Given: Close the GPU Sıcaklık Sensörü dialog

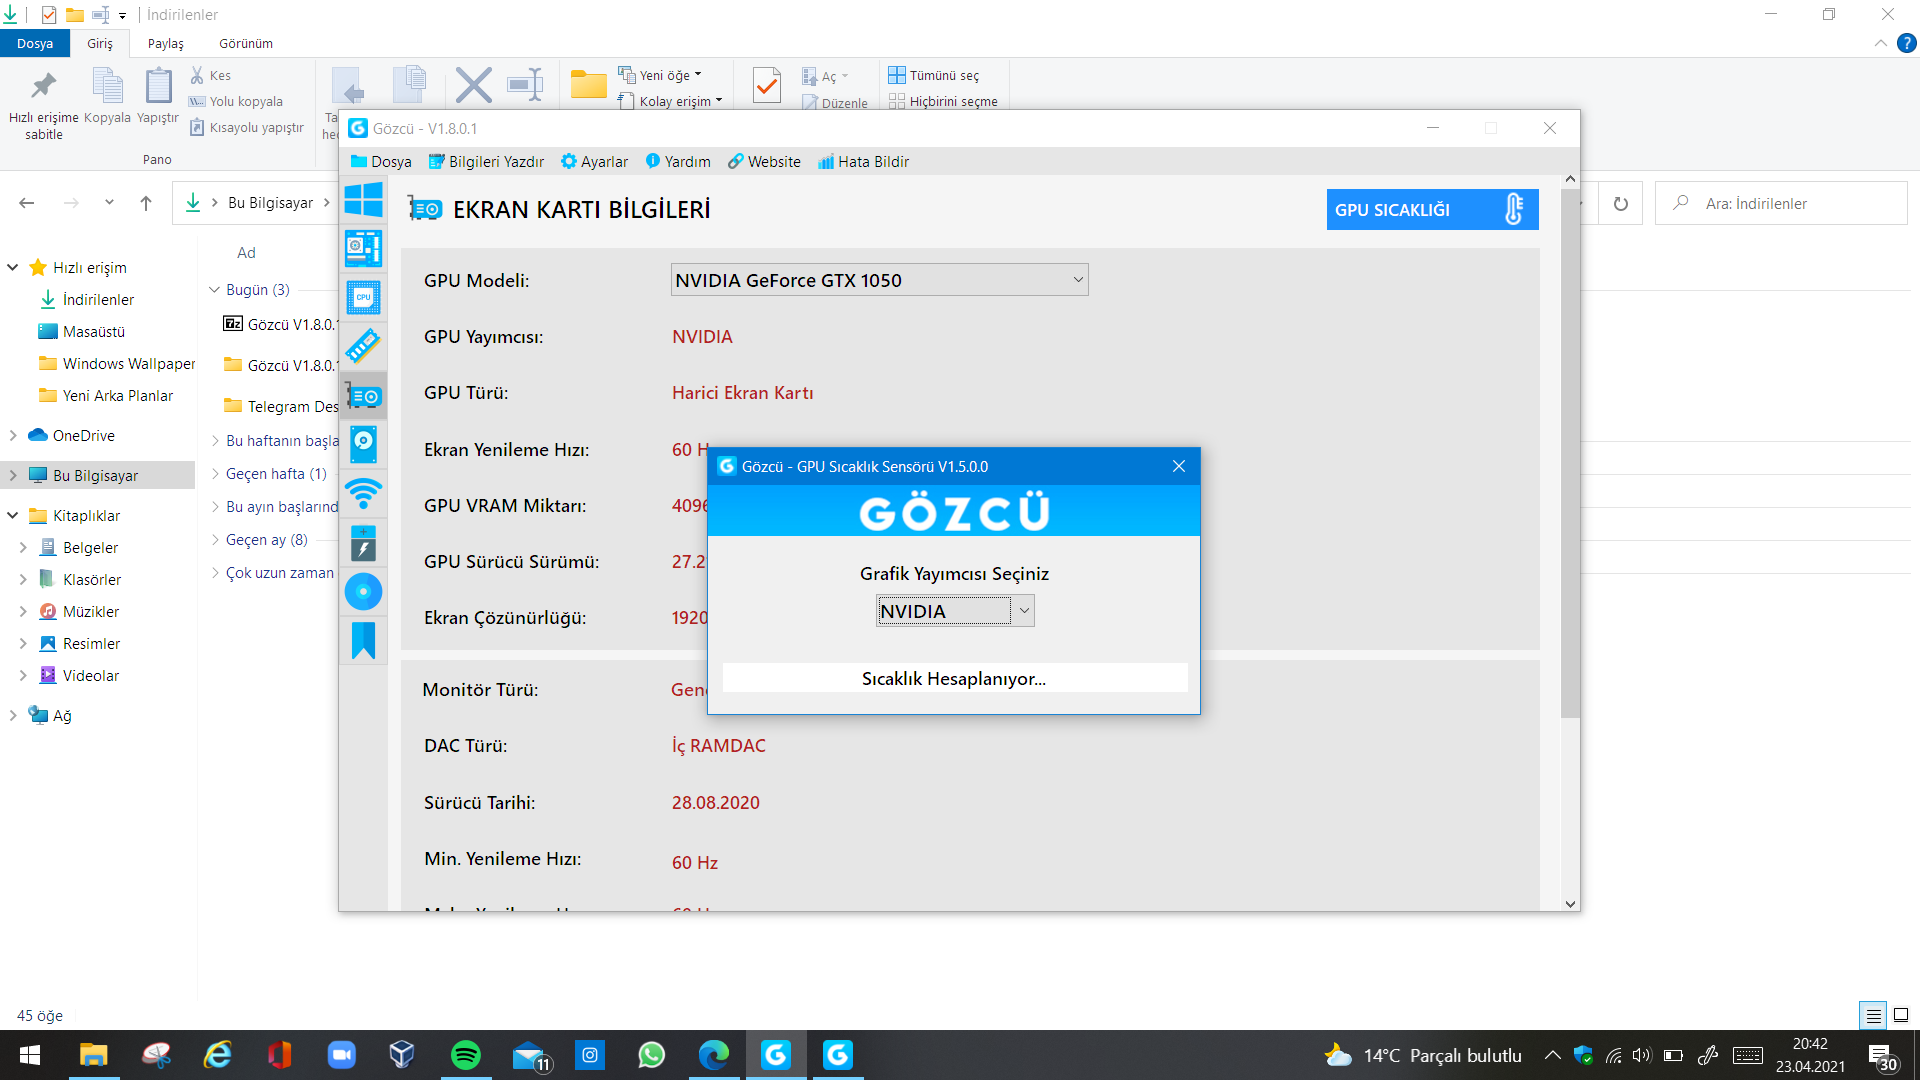Looking at the screenshot, I should click(1179, 466).
